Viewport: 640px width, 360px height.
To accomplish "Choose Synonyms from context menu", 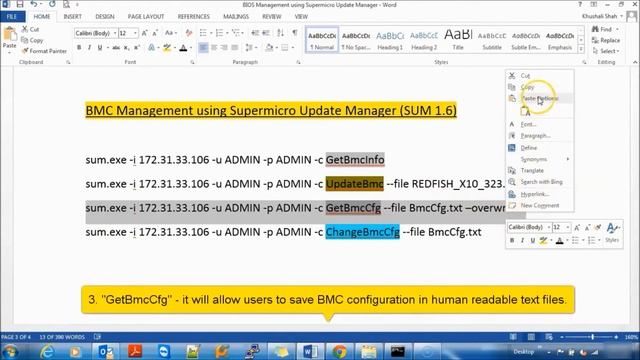I will point(534,159).
